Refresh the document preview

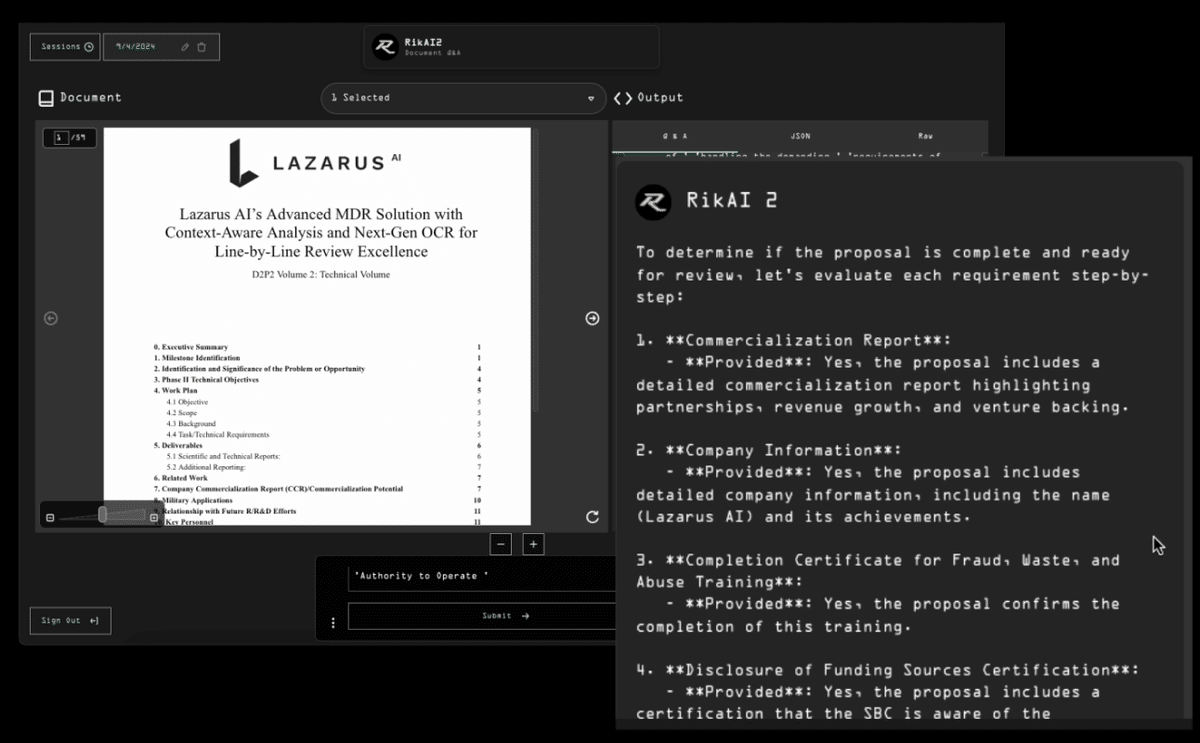(x=592, y=517)
